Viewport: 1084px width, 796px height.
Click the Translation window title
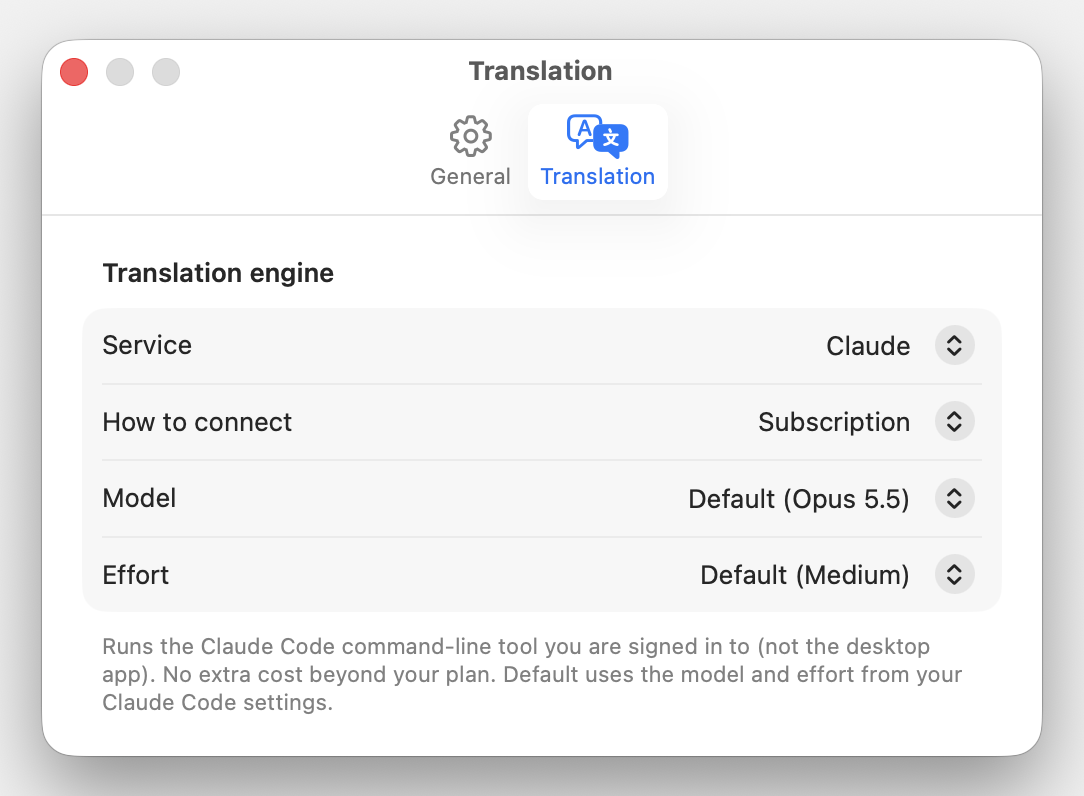pyautogui.click(x=541, y=71)
